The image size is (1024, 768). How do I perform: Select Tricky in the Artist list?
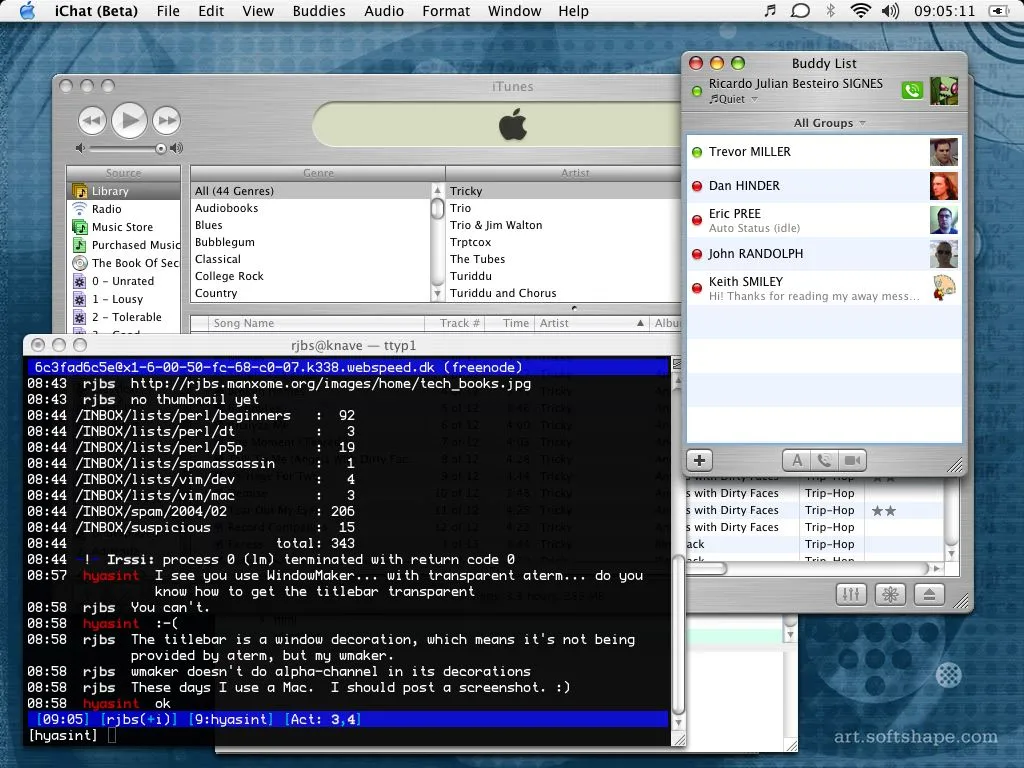[564, 191]
